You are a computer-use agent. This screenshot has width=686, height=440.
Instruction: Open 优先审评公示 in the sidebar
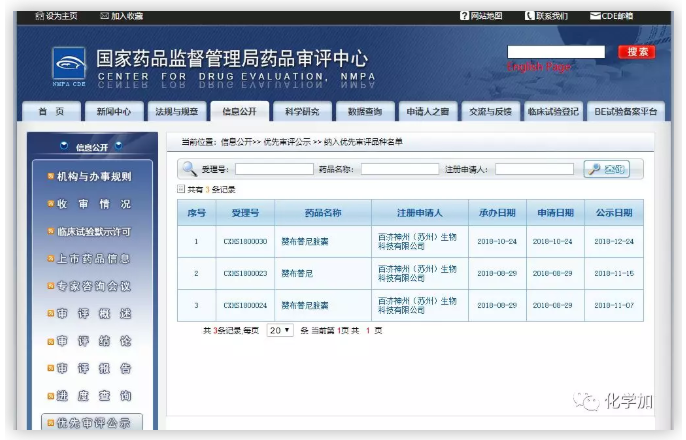(92, 423)
